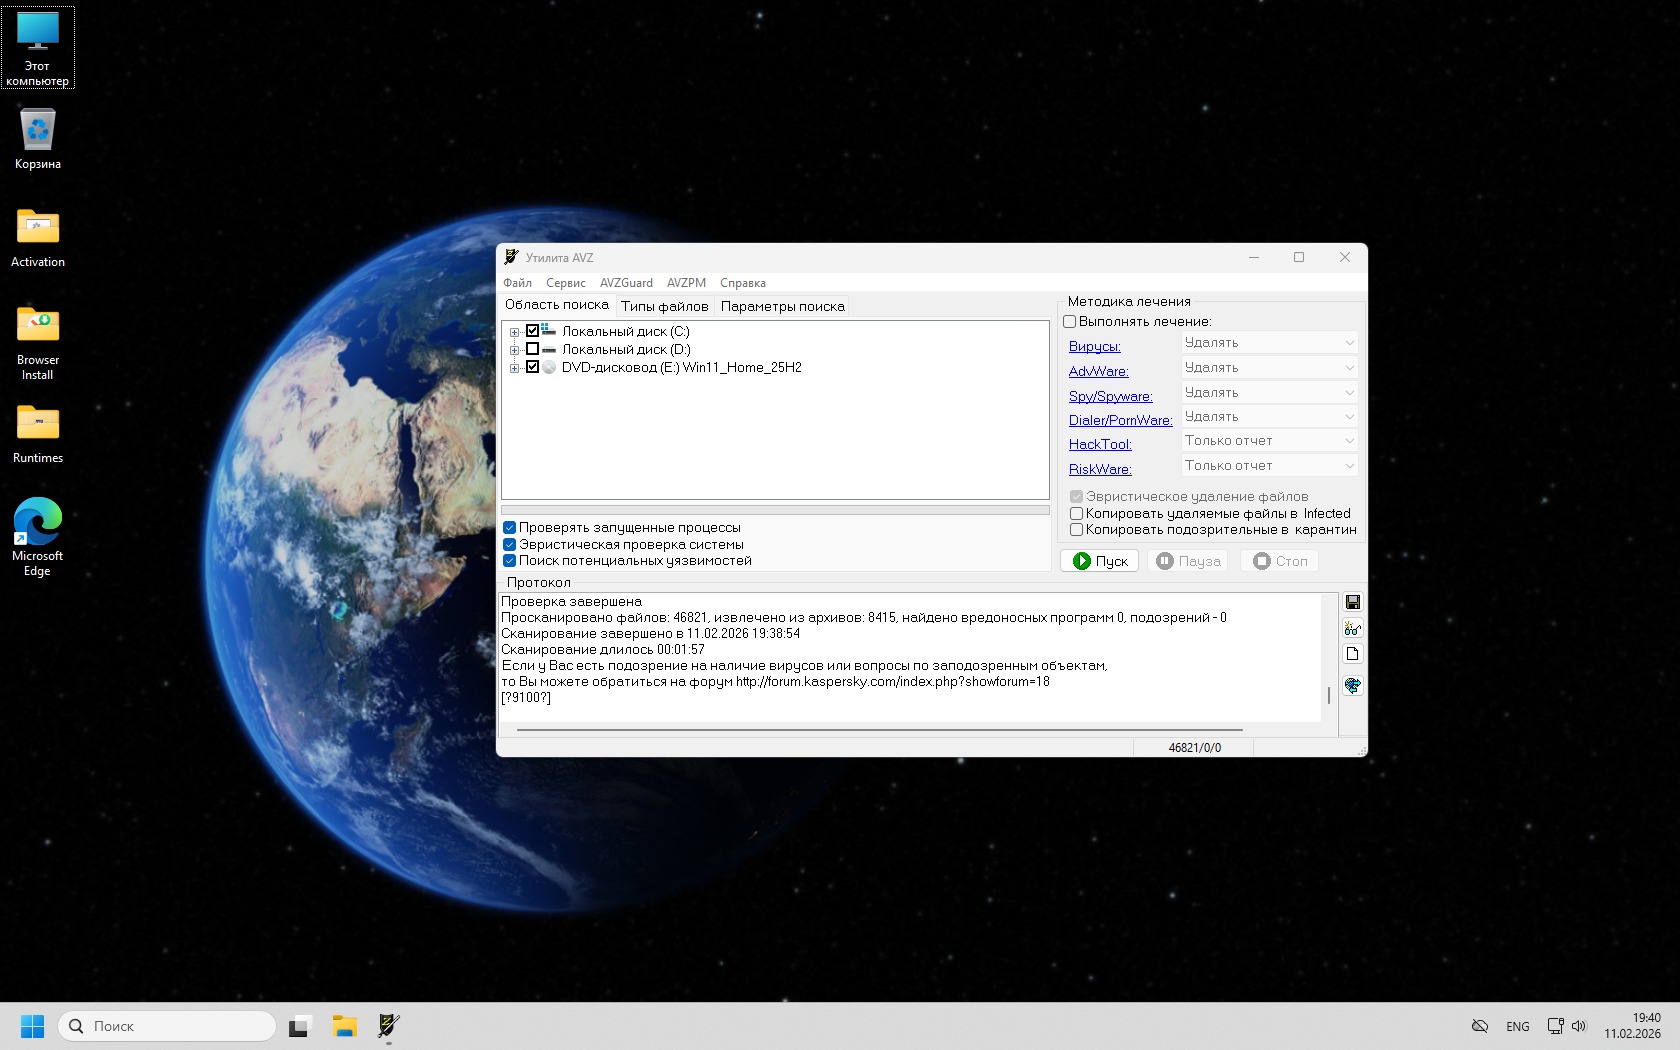1680x1050 pixels.
Task: Uncheck Проверять запущенные процессы
Action: point(510,528)
